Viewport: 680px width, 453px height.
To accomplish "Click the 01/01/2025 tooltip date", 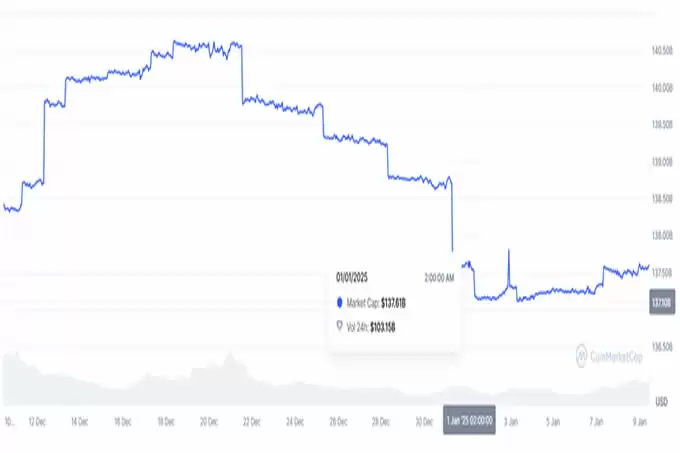I will pyautogui.click(x=354, y=277).
